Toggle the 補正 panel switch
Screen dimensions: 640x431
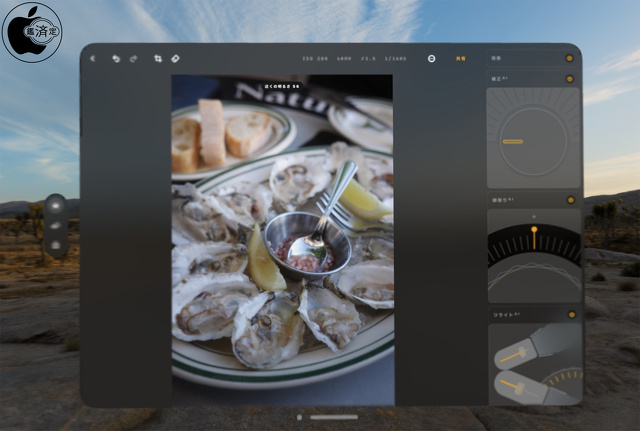click(569, 79)
